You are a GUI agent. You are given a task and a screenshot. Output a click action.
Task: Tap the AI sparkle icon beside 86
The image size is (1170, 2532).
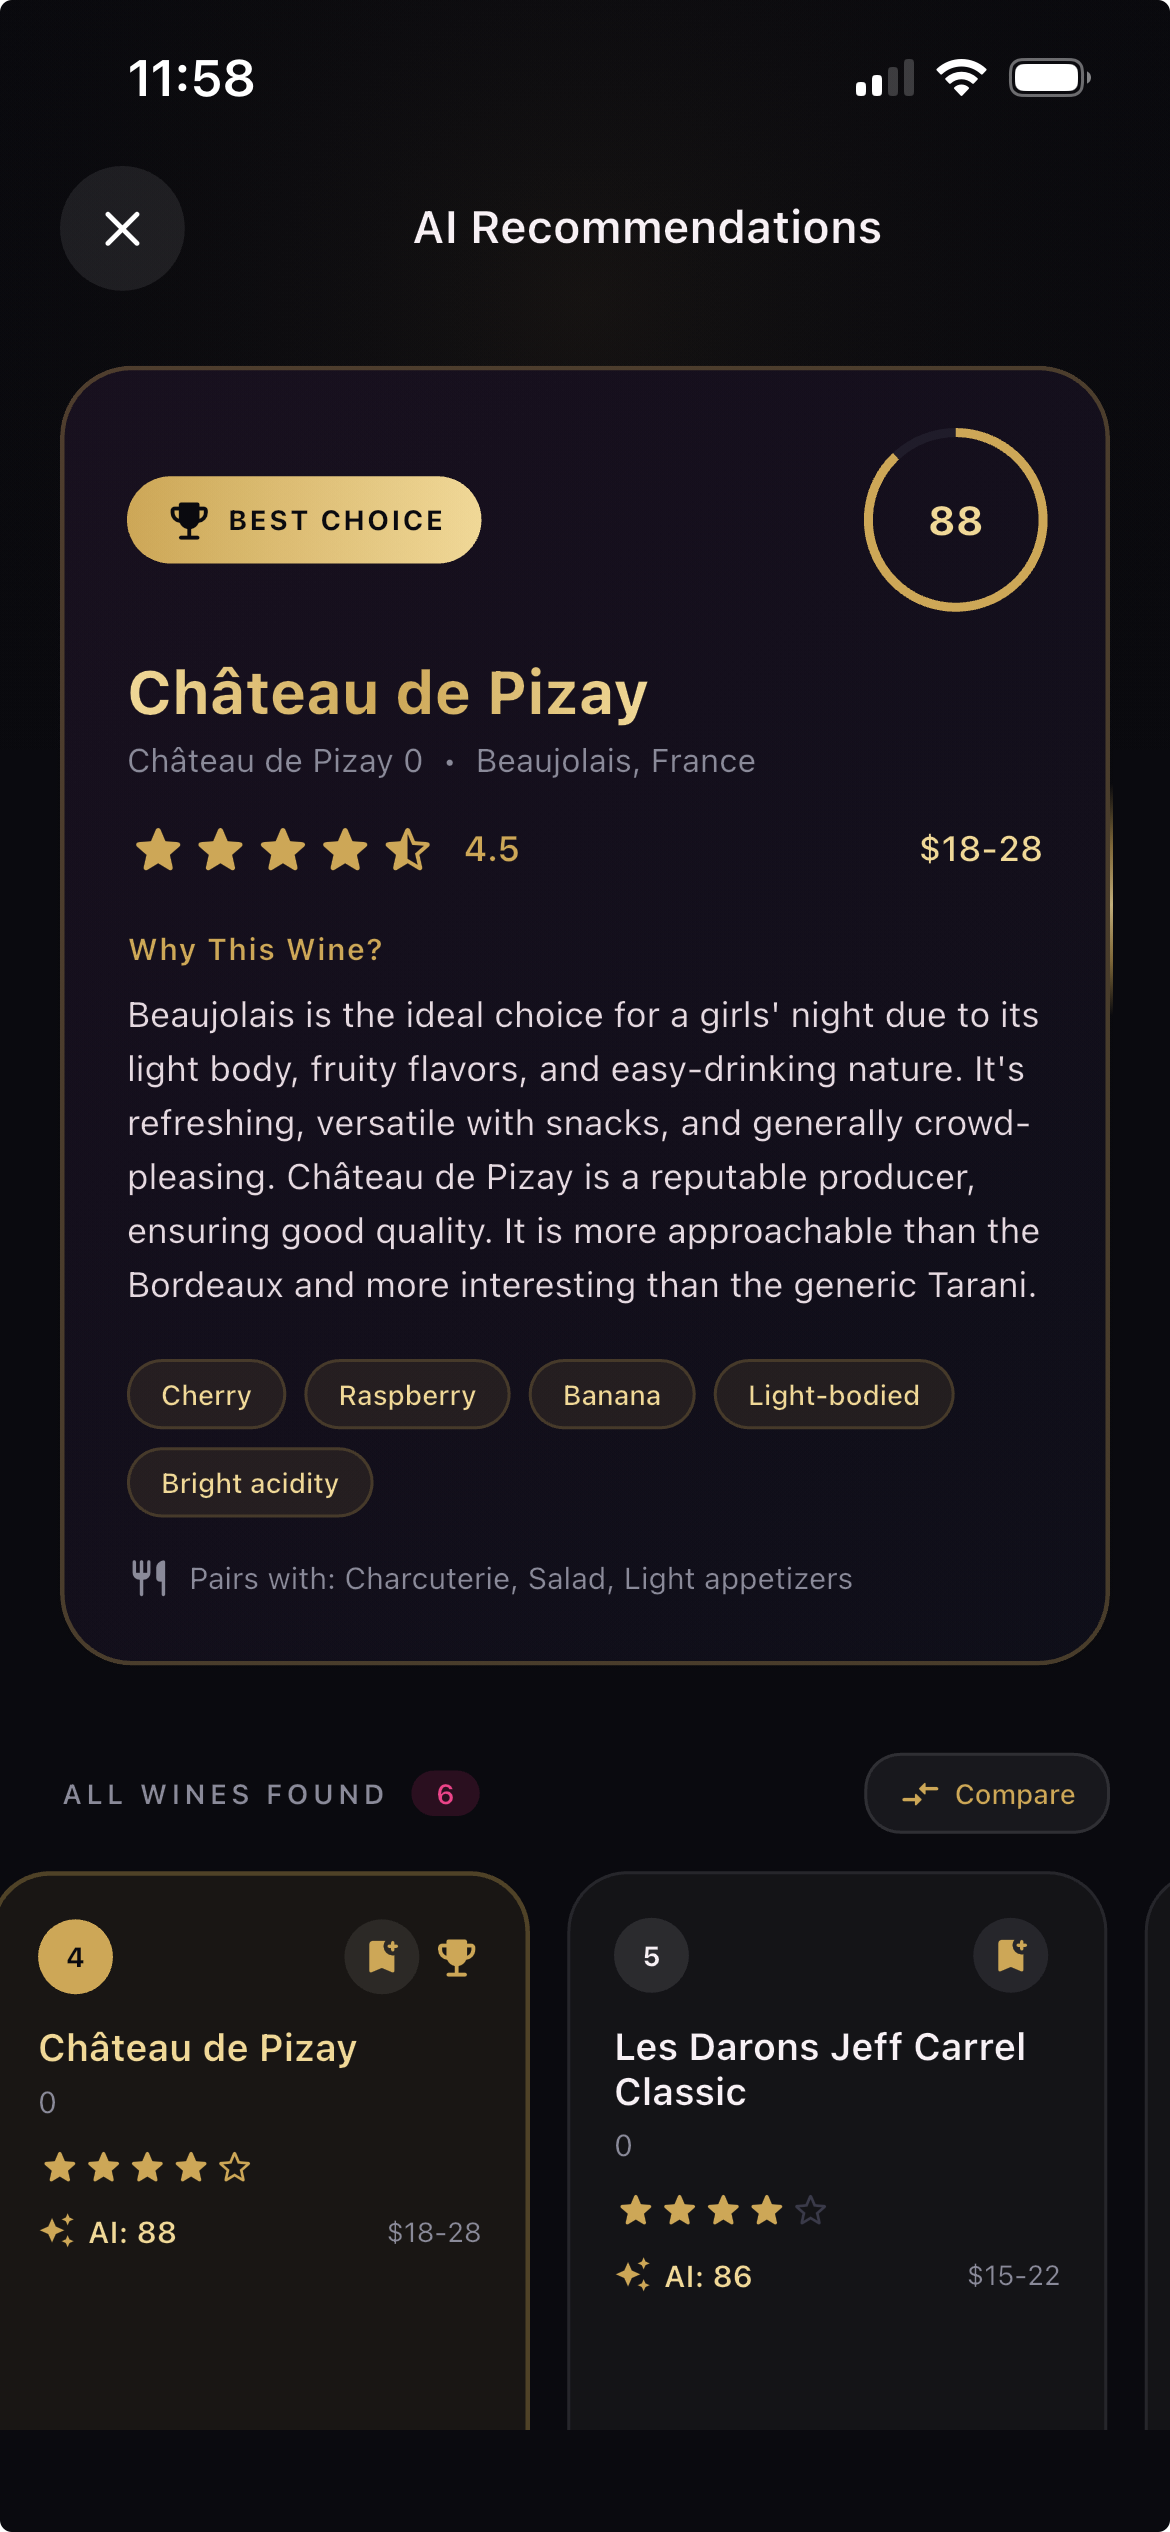(x=633, y=2276)
